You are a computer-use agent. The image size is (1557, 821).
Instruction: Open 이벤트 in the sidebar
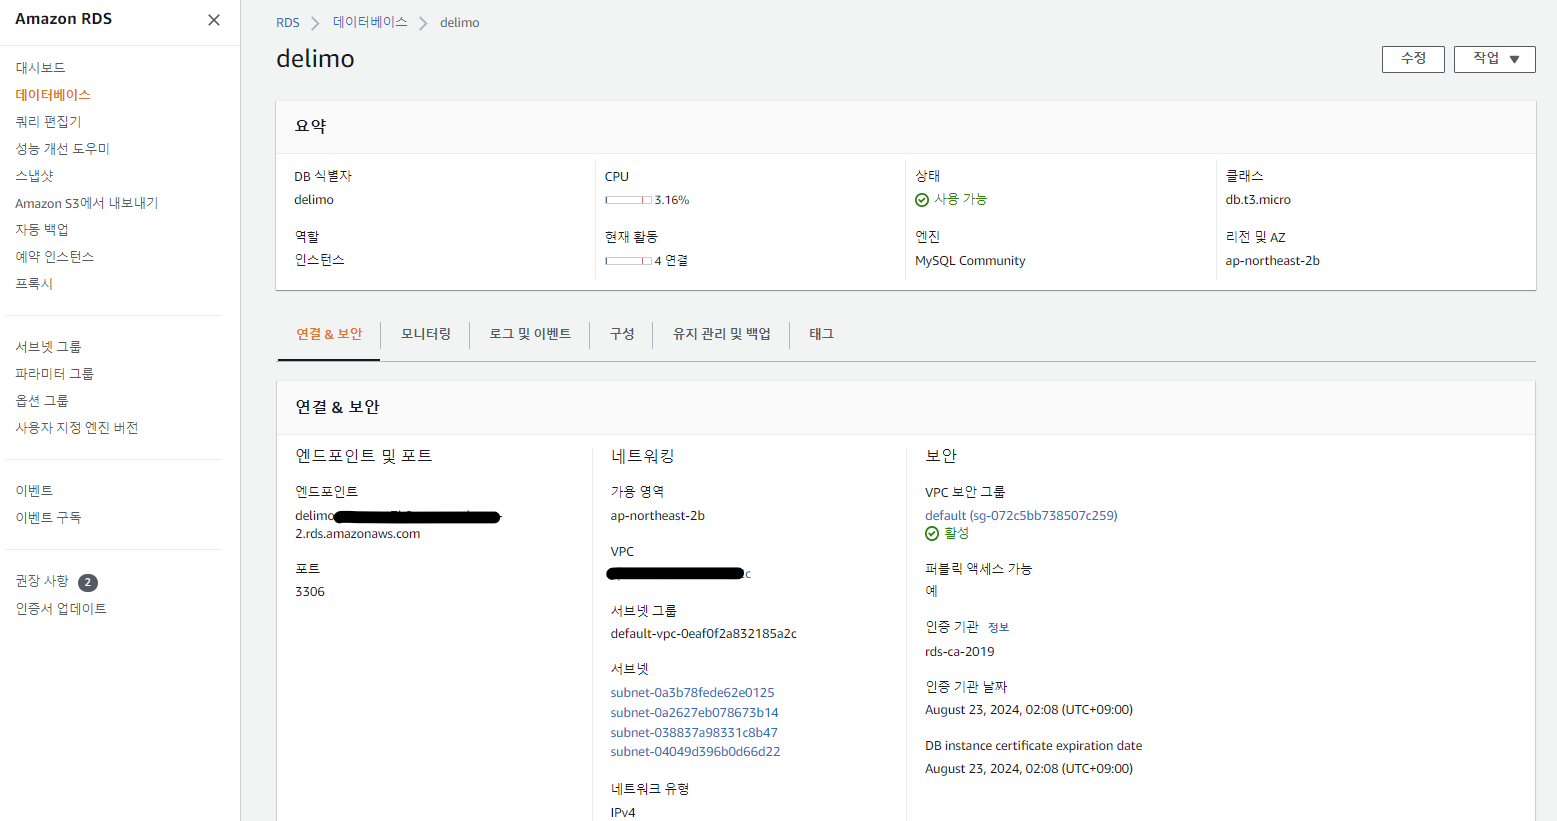34,491
